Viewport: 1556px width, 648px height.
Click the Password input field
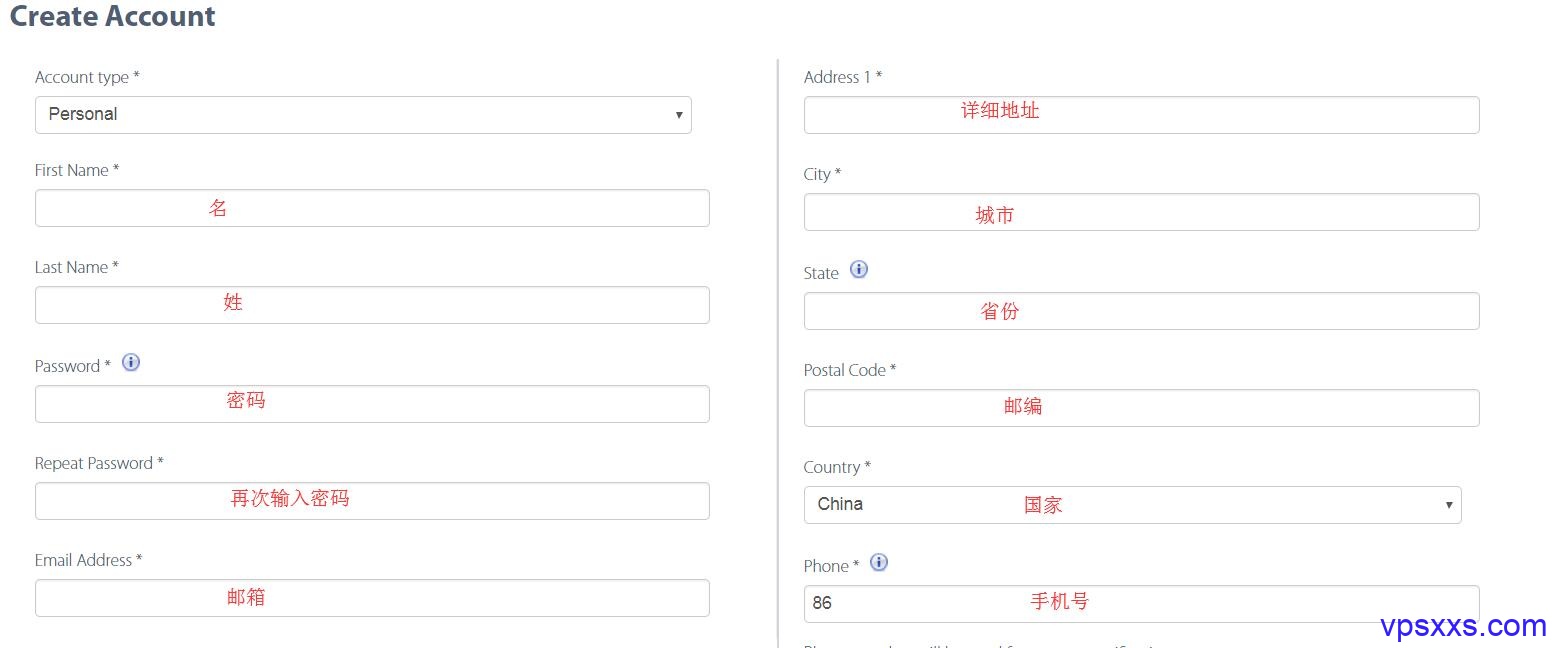pyautogui.click(x=372, y=404)
